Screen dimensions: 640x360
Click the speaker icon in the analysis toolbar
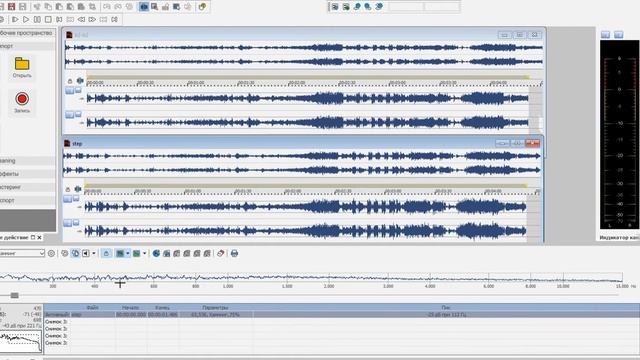coord(86,253)
